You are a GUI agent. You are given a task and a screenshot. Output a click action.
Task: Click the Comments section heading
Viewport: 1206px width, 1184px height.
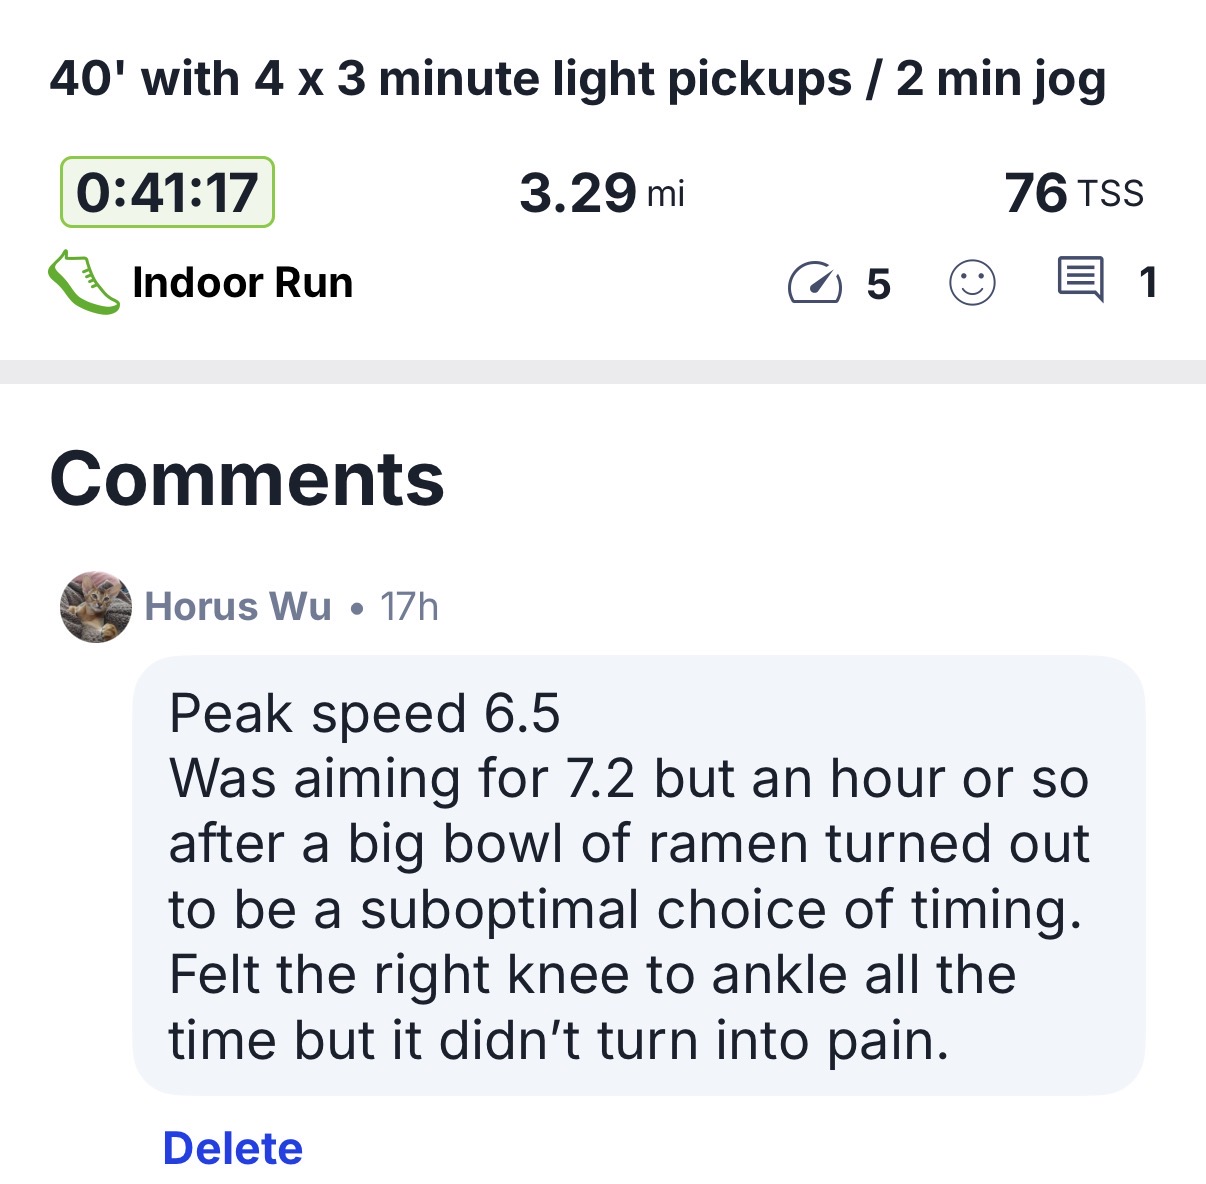[247, 479]
